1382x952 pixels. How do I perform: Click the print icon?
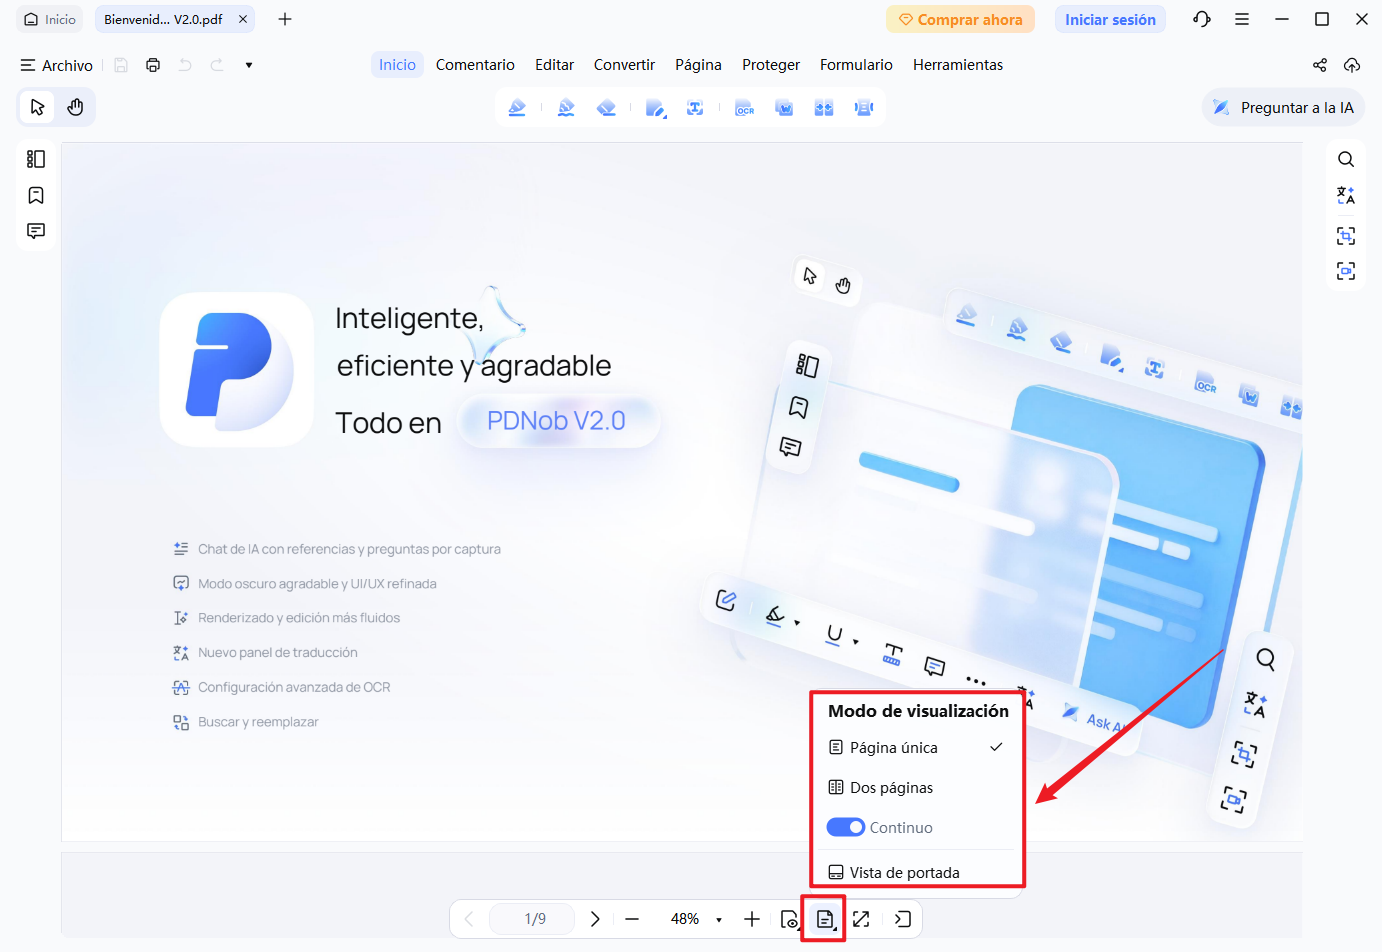153,65
